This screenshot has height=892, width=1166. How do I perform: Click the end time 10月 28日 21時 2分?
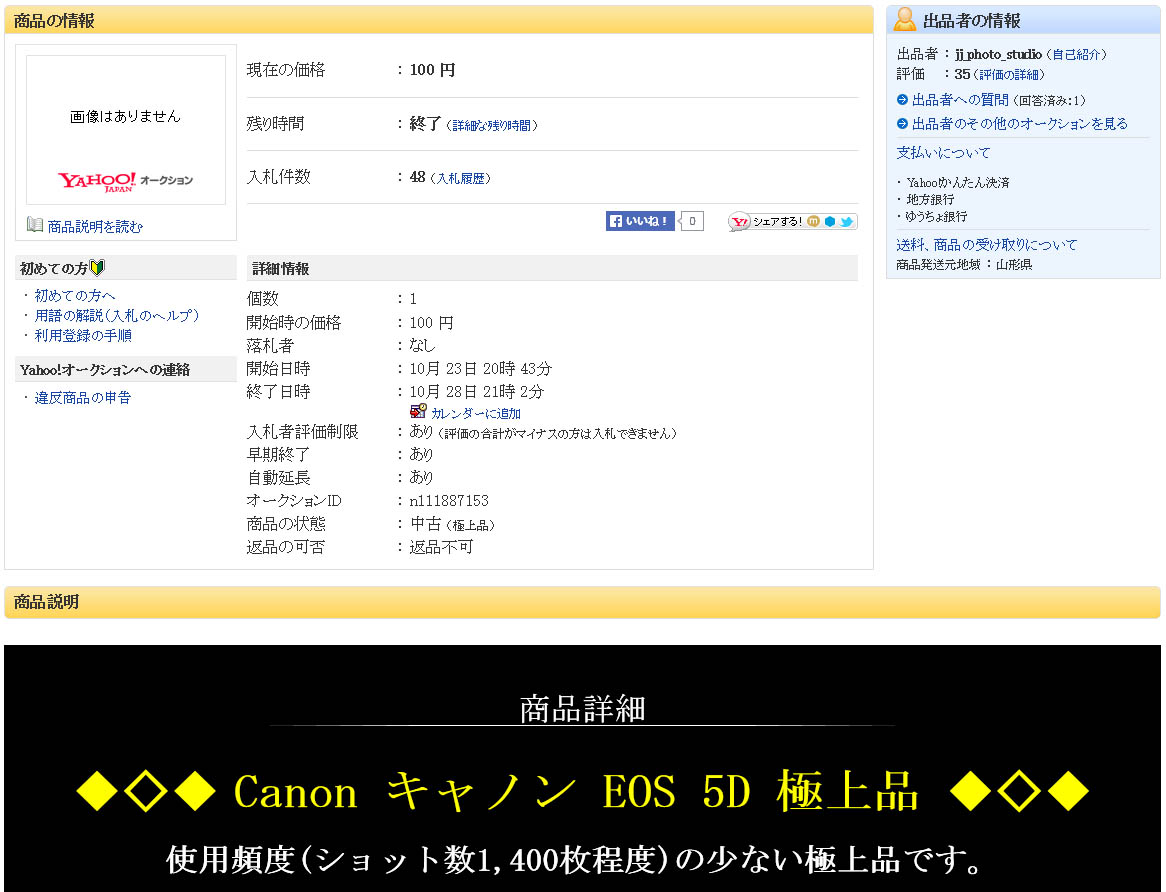pos(477,392)
